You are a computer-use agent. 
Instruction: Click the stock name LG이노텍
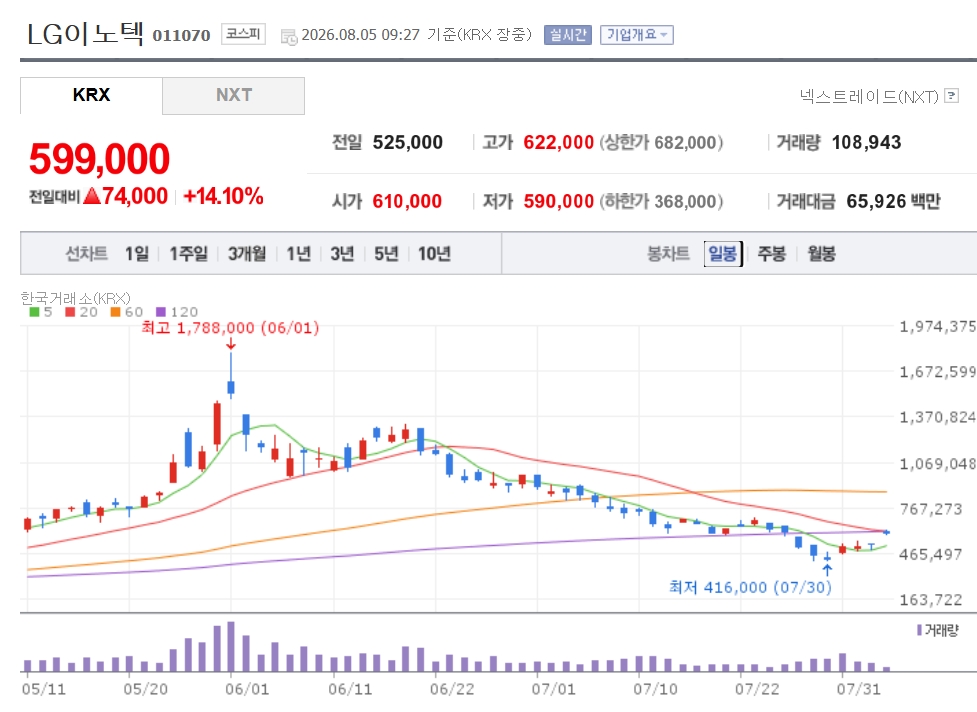point(85,34)
